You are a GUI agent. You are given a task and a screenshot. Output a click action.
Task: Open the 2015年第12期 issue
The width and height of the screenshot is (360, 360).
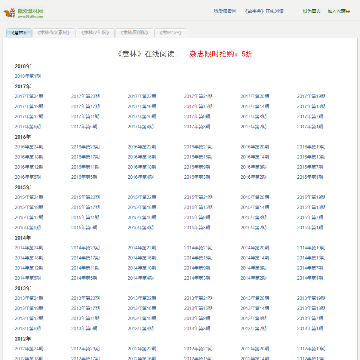(29, 218)
